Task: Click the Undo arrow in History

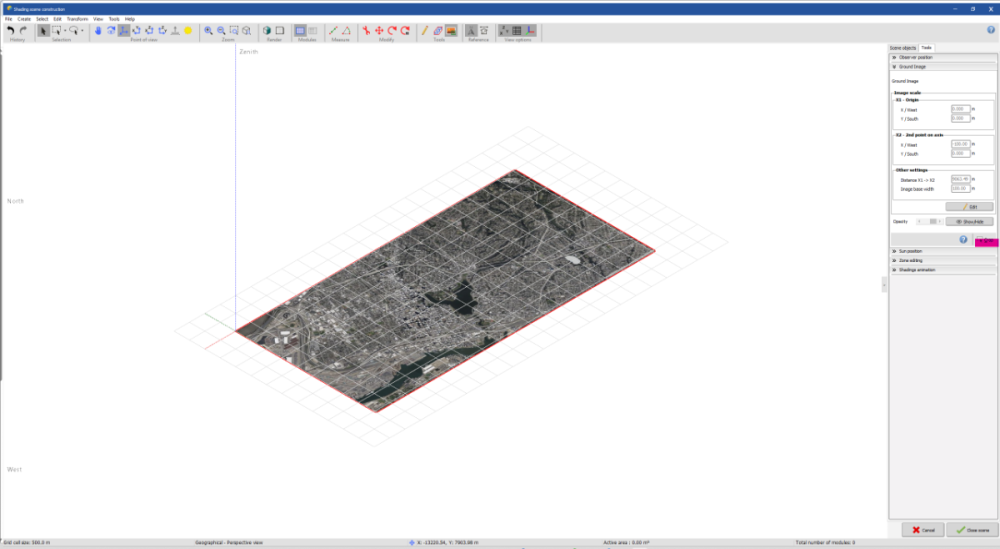Action: click(x=10, y=30)
